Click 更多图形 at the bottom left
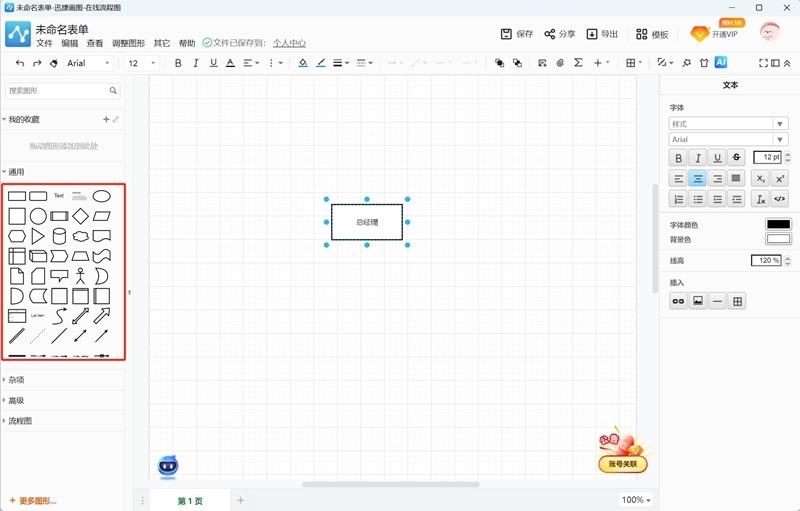This screenshot has height=511, width=800. [x=34, y=501]
